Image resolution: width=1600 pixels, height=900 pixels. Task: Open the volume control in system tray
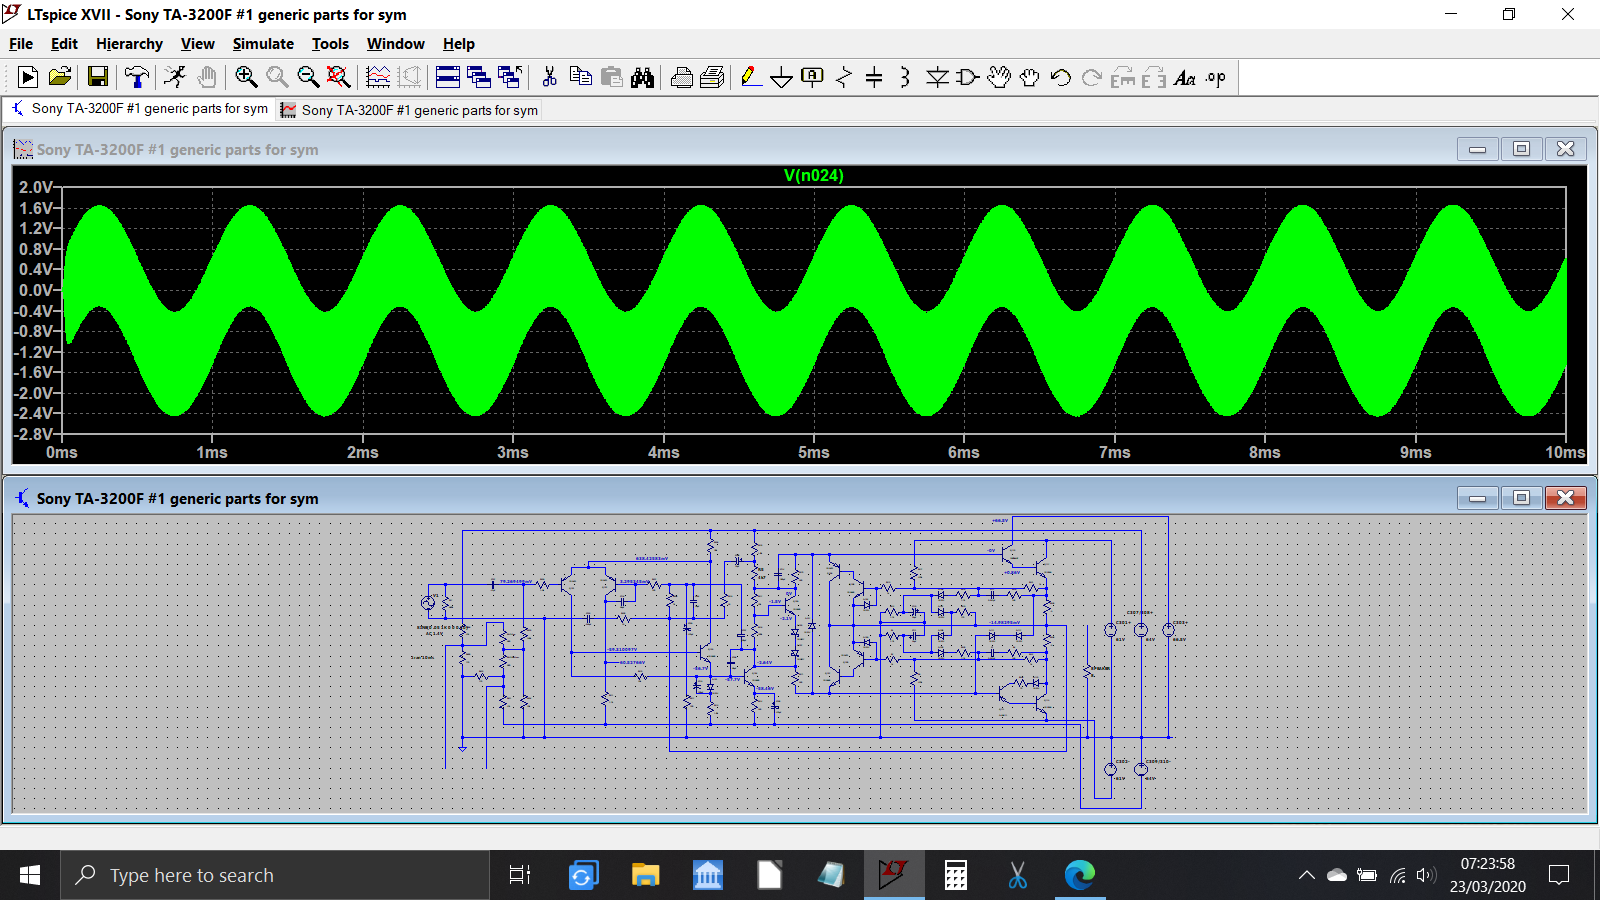[x=1426, y=875]
